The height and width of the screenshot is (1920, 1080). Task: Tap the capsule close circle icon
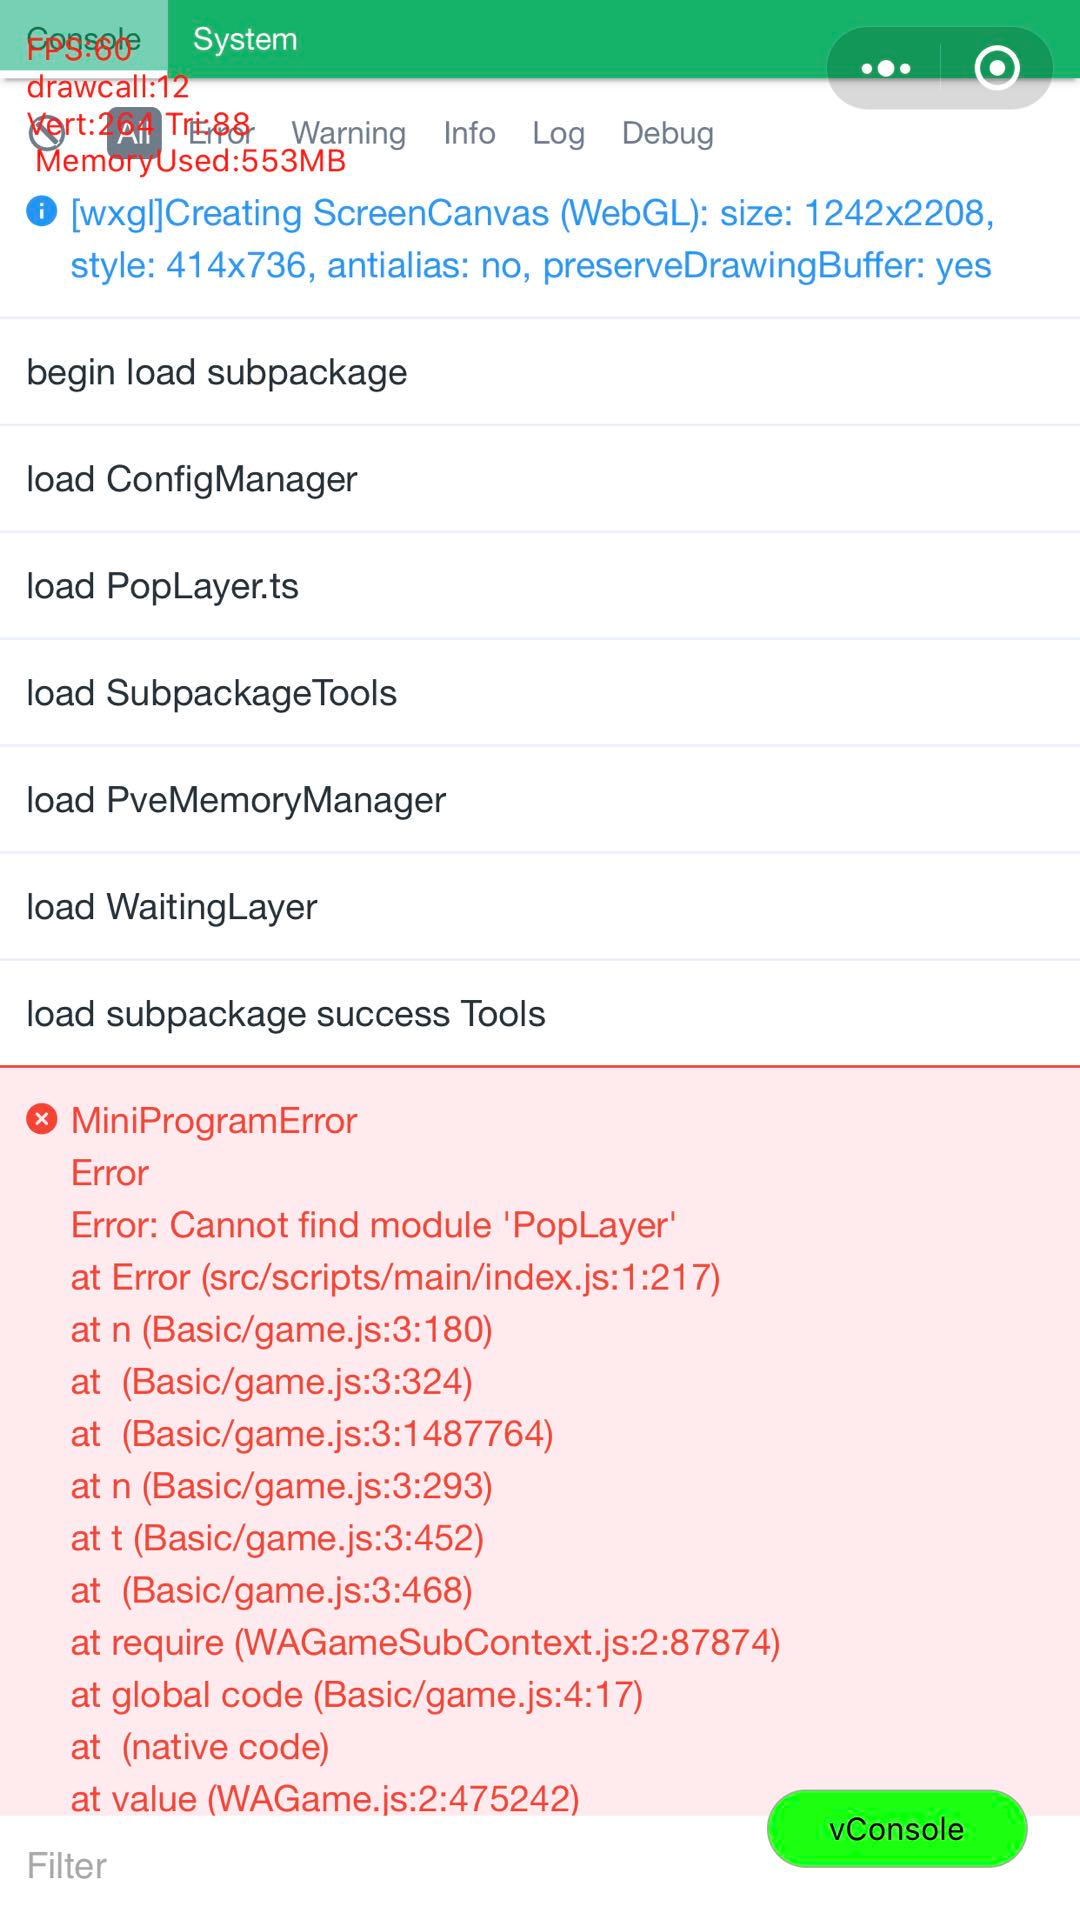996,68
